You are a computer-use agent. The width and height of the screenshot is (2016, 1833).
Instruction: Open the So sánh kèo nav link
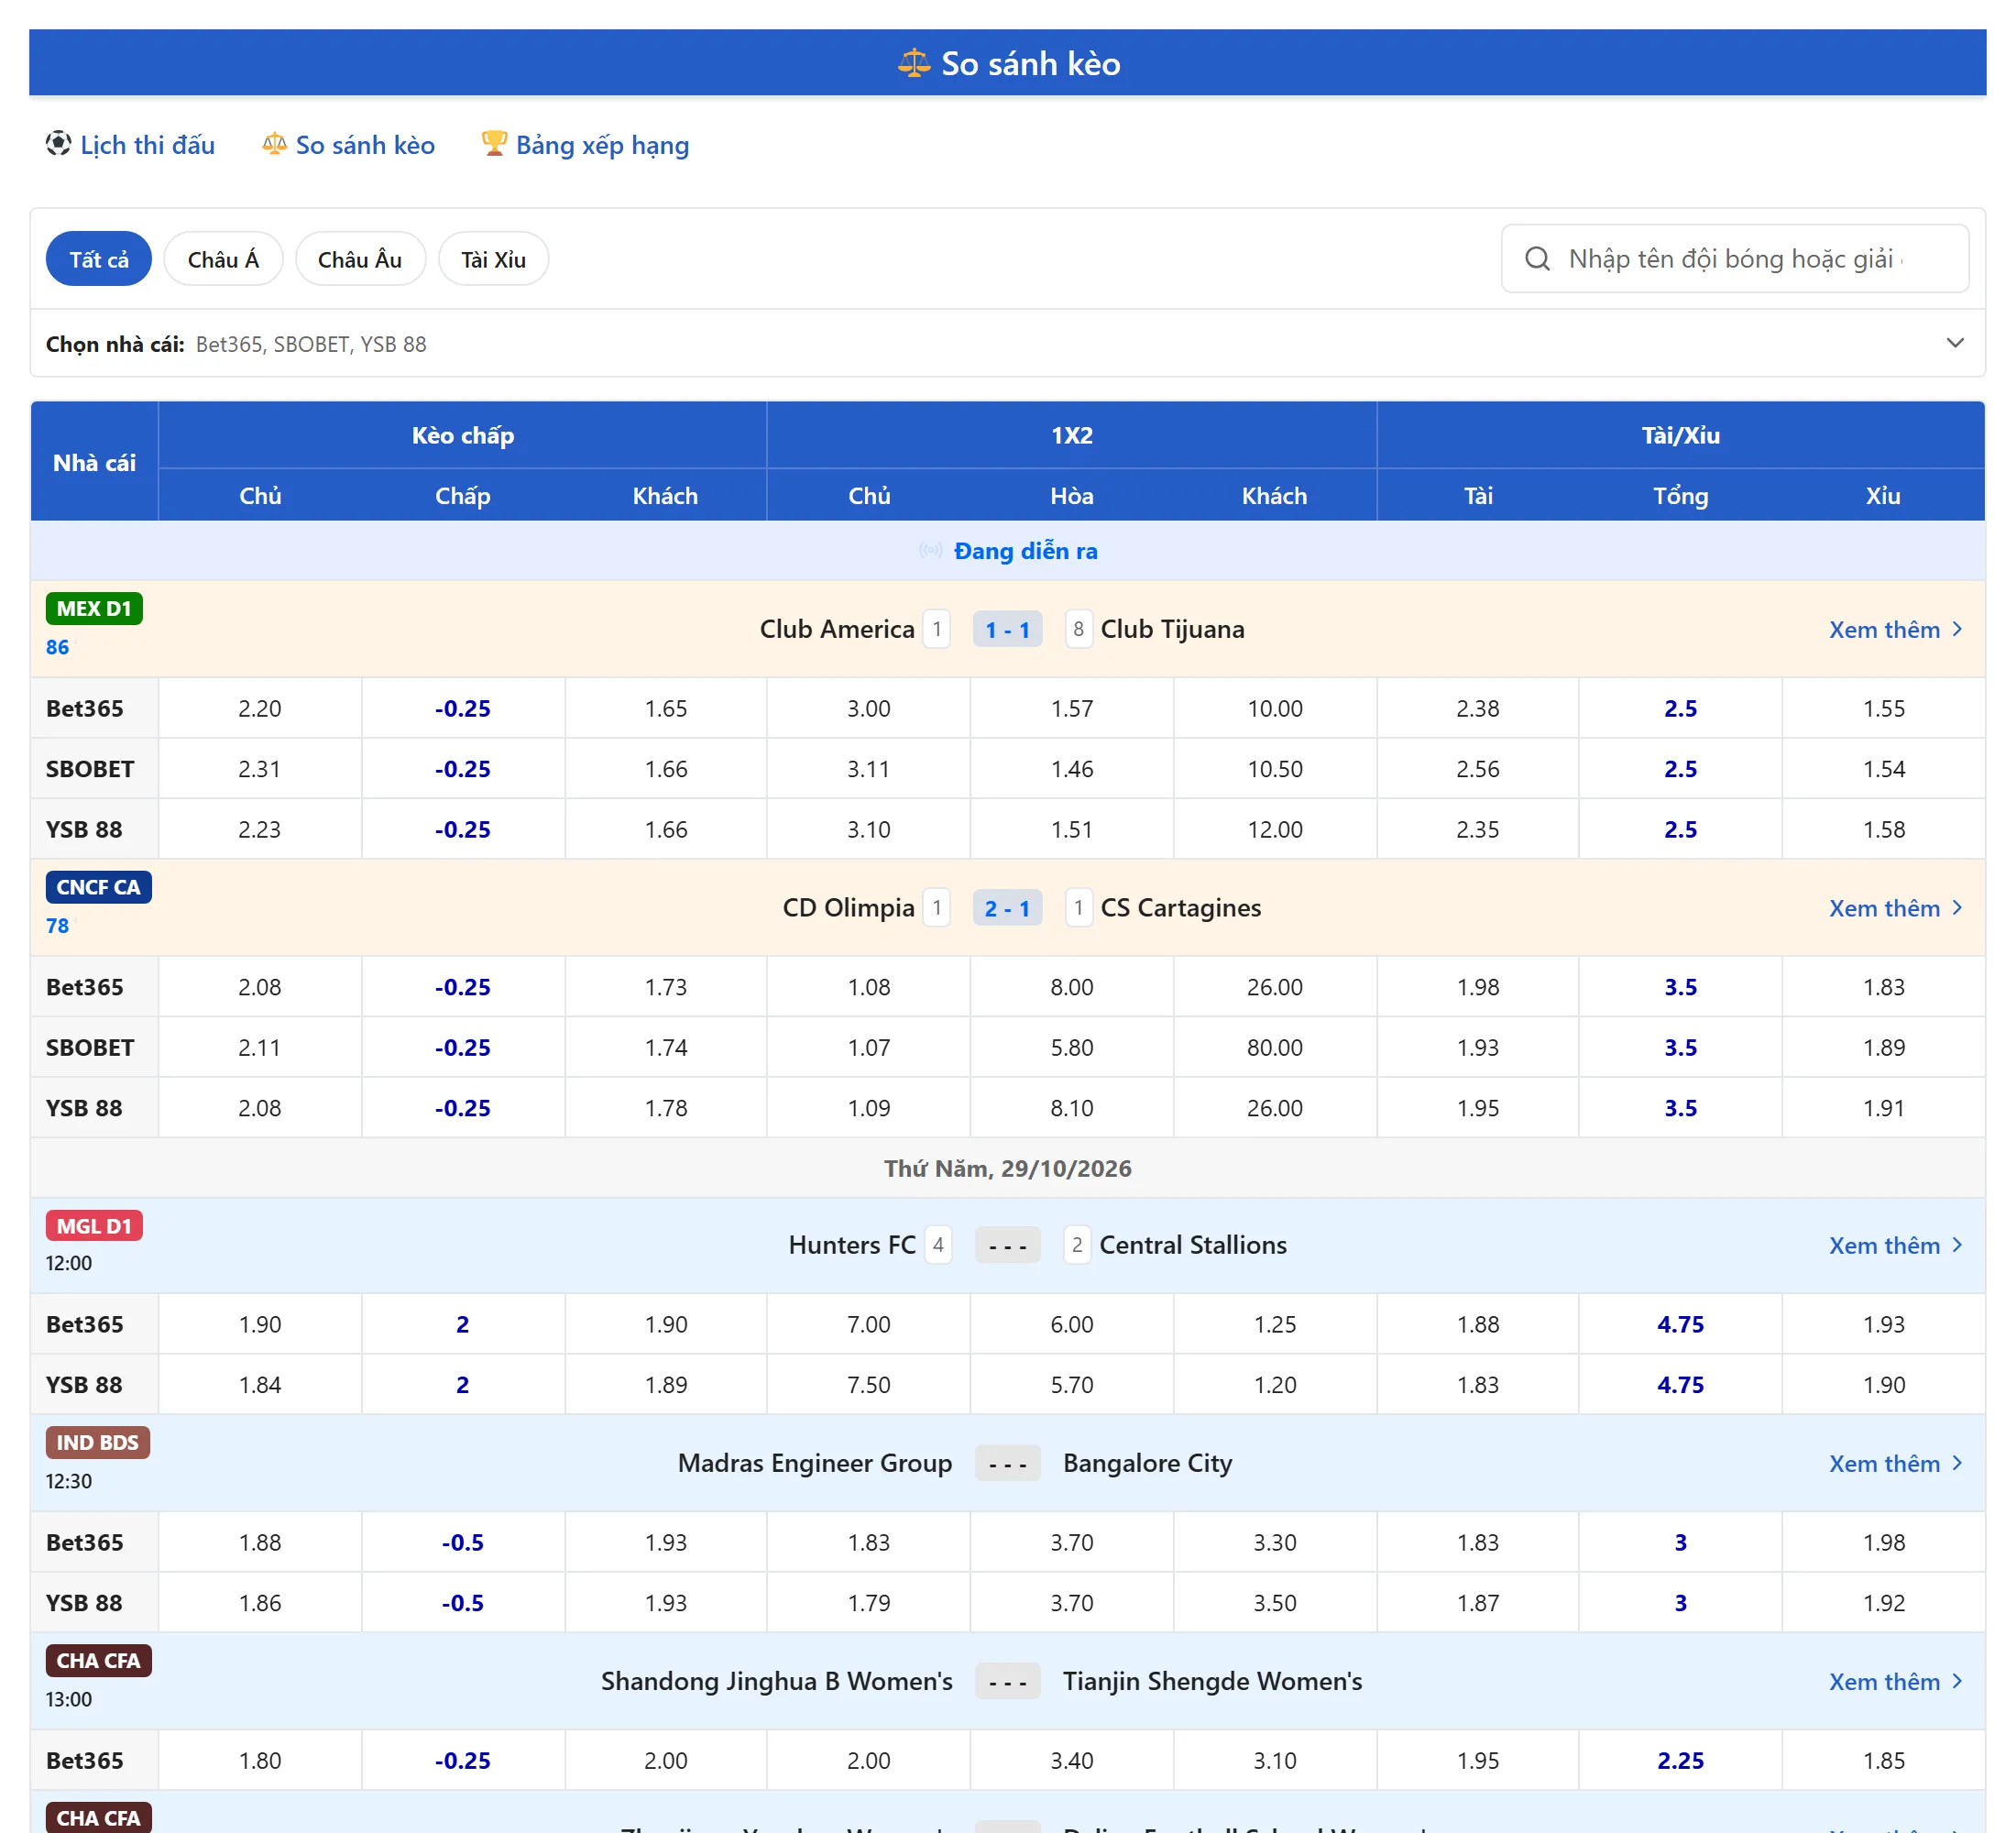365,145
